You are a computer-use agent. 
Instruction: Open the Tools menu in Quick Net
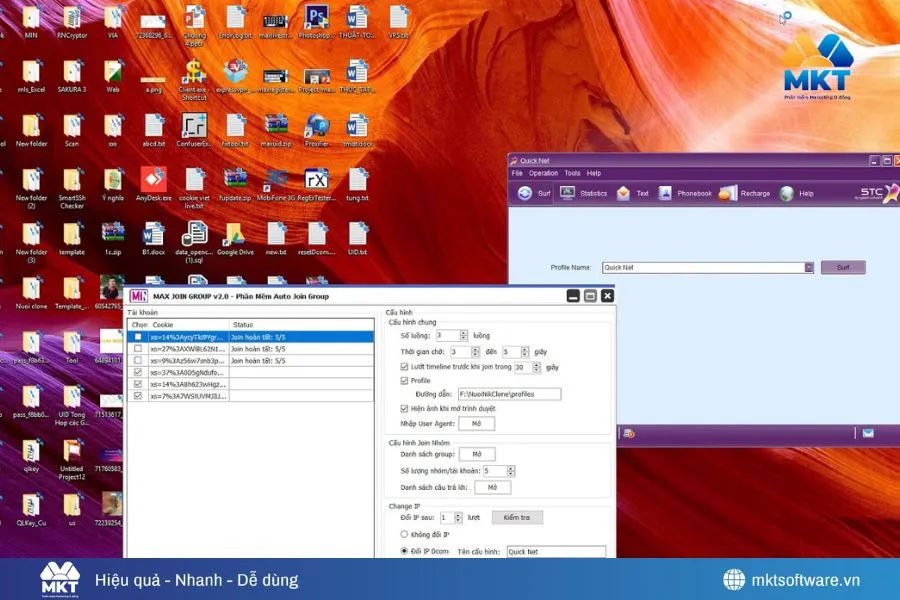click(572, 174)
